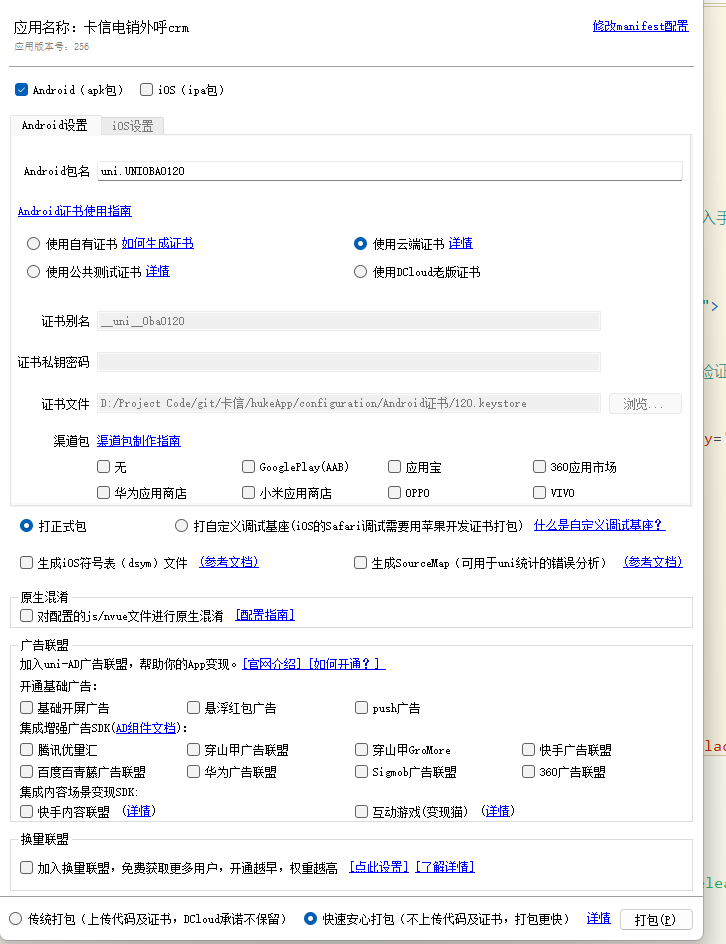This screenshot has width=726, height=944.
Task: Open 修改manifest配置 link
Action: click(640, 26)
